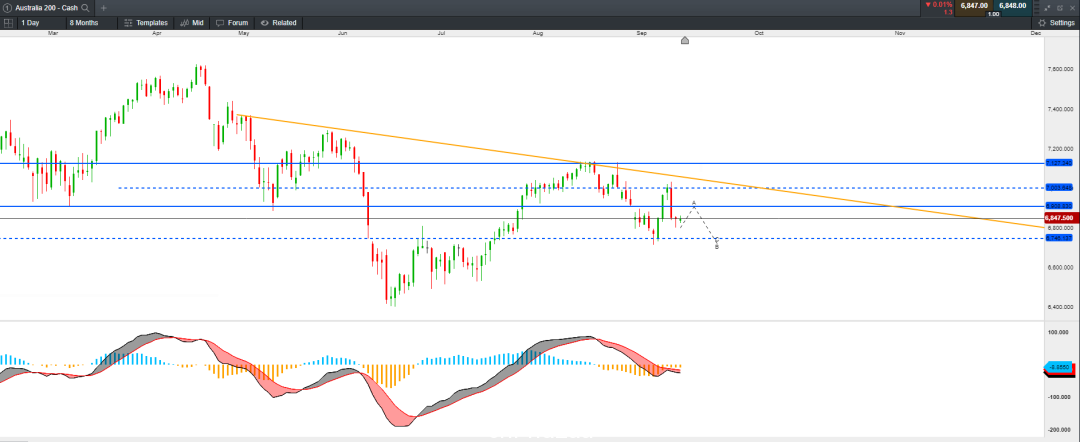
Task: Open the Forum chat panel
Action: (x=231, y=23)
